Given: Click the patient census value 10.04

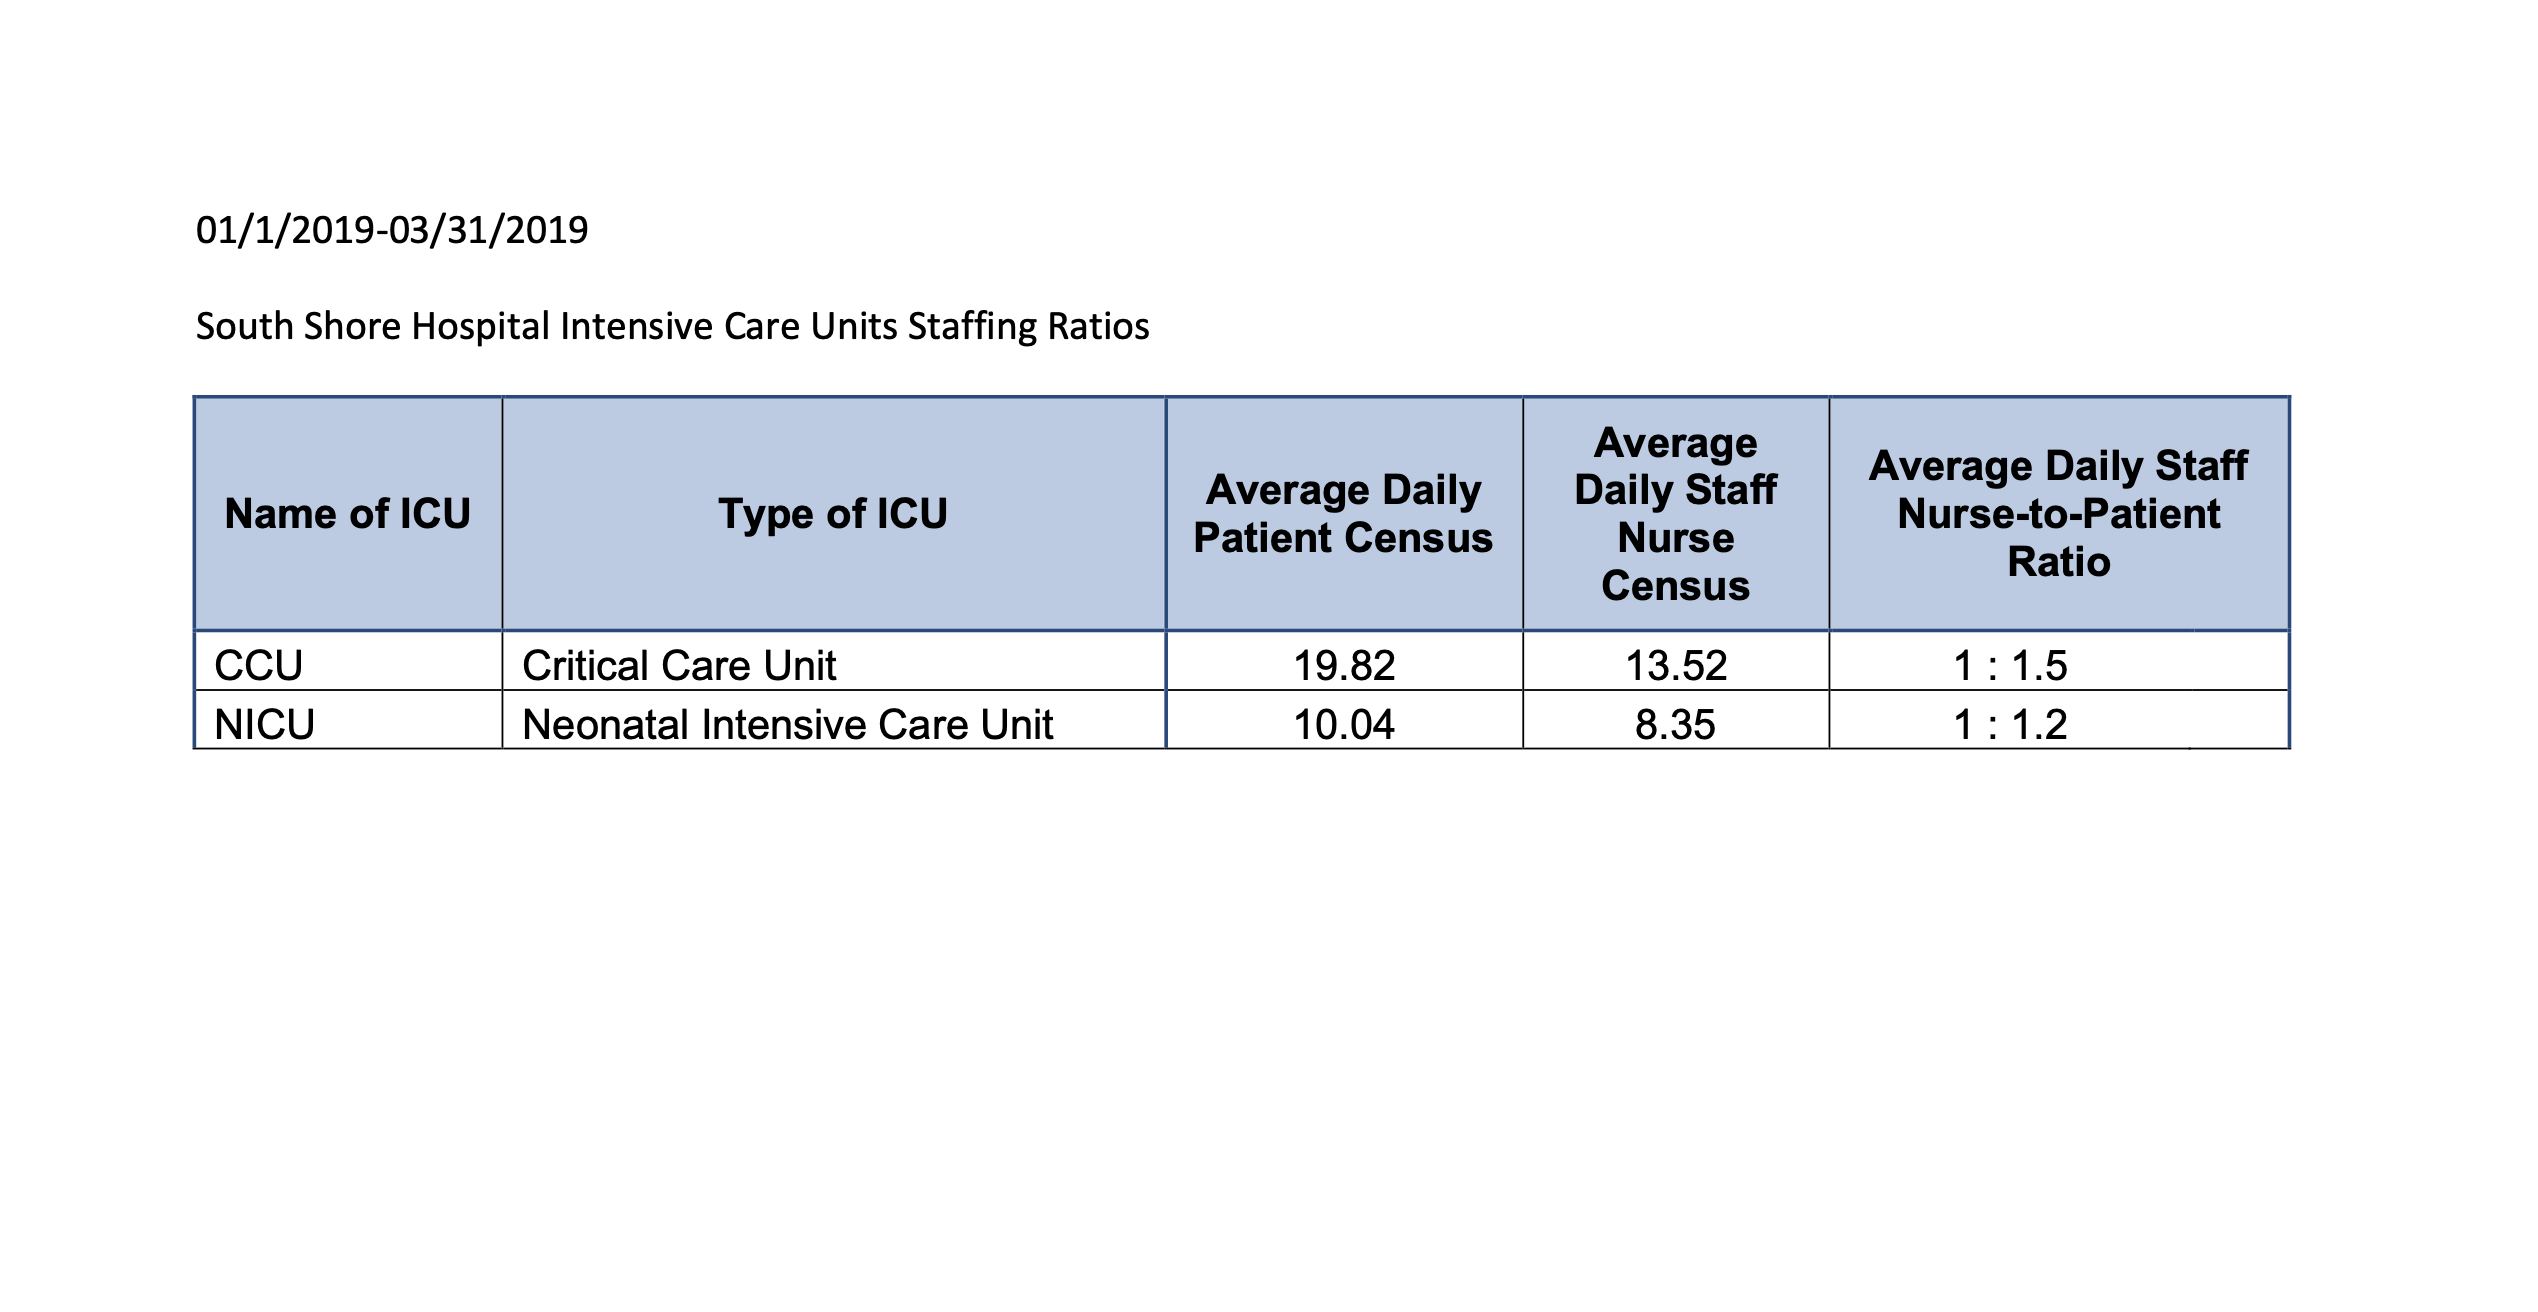Looking at the screenshot, I should 1344,725.
